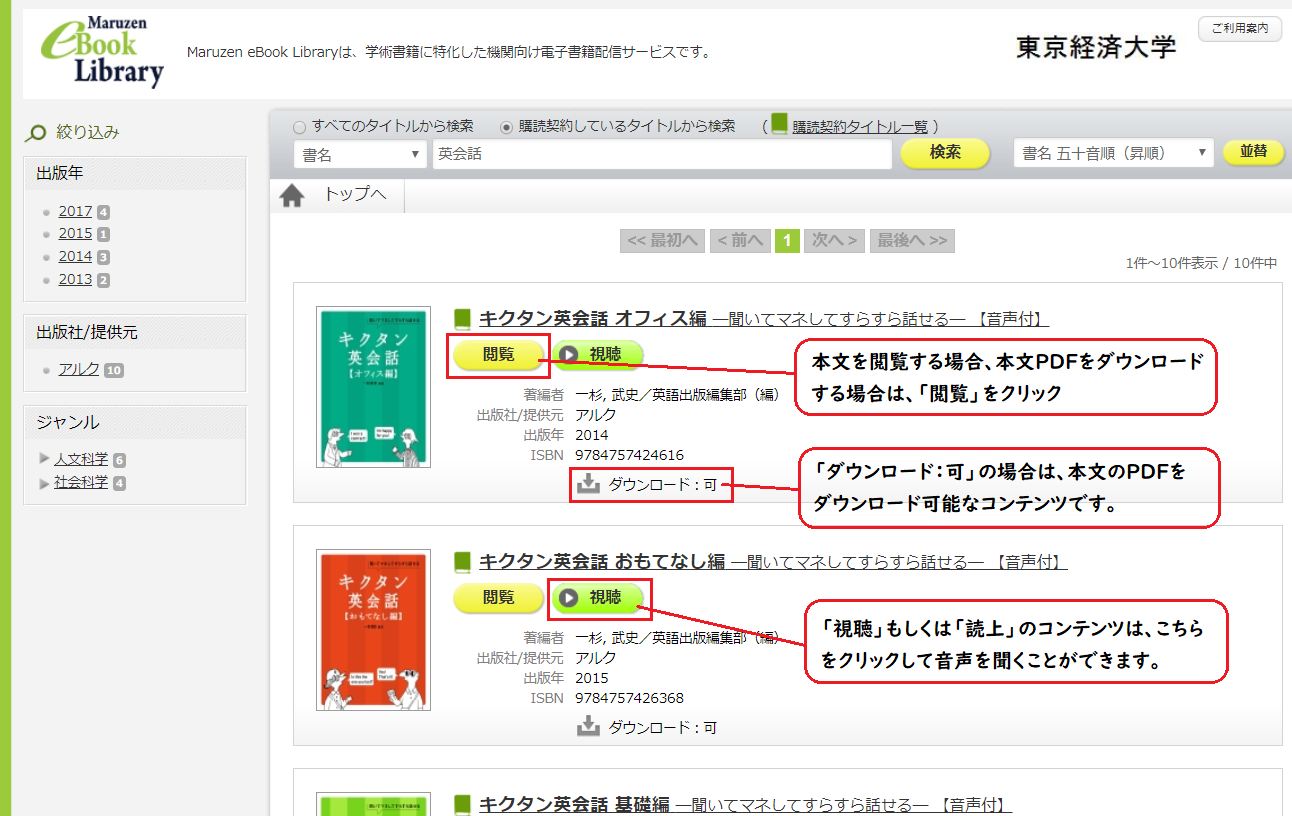Click book icon before キクタン英会話 おもてなし編 title
This screenshot has height=816, width=1292.
[462, 562]
